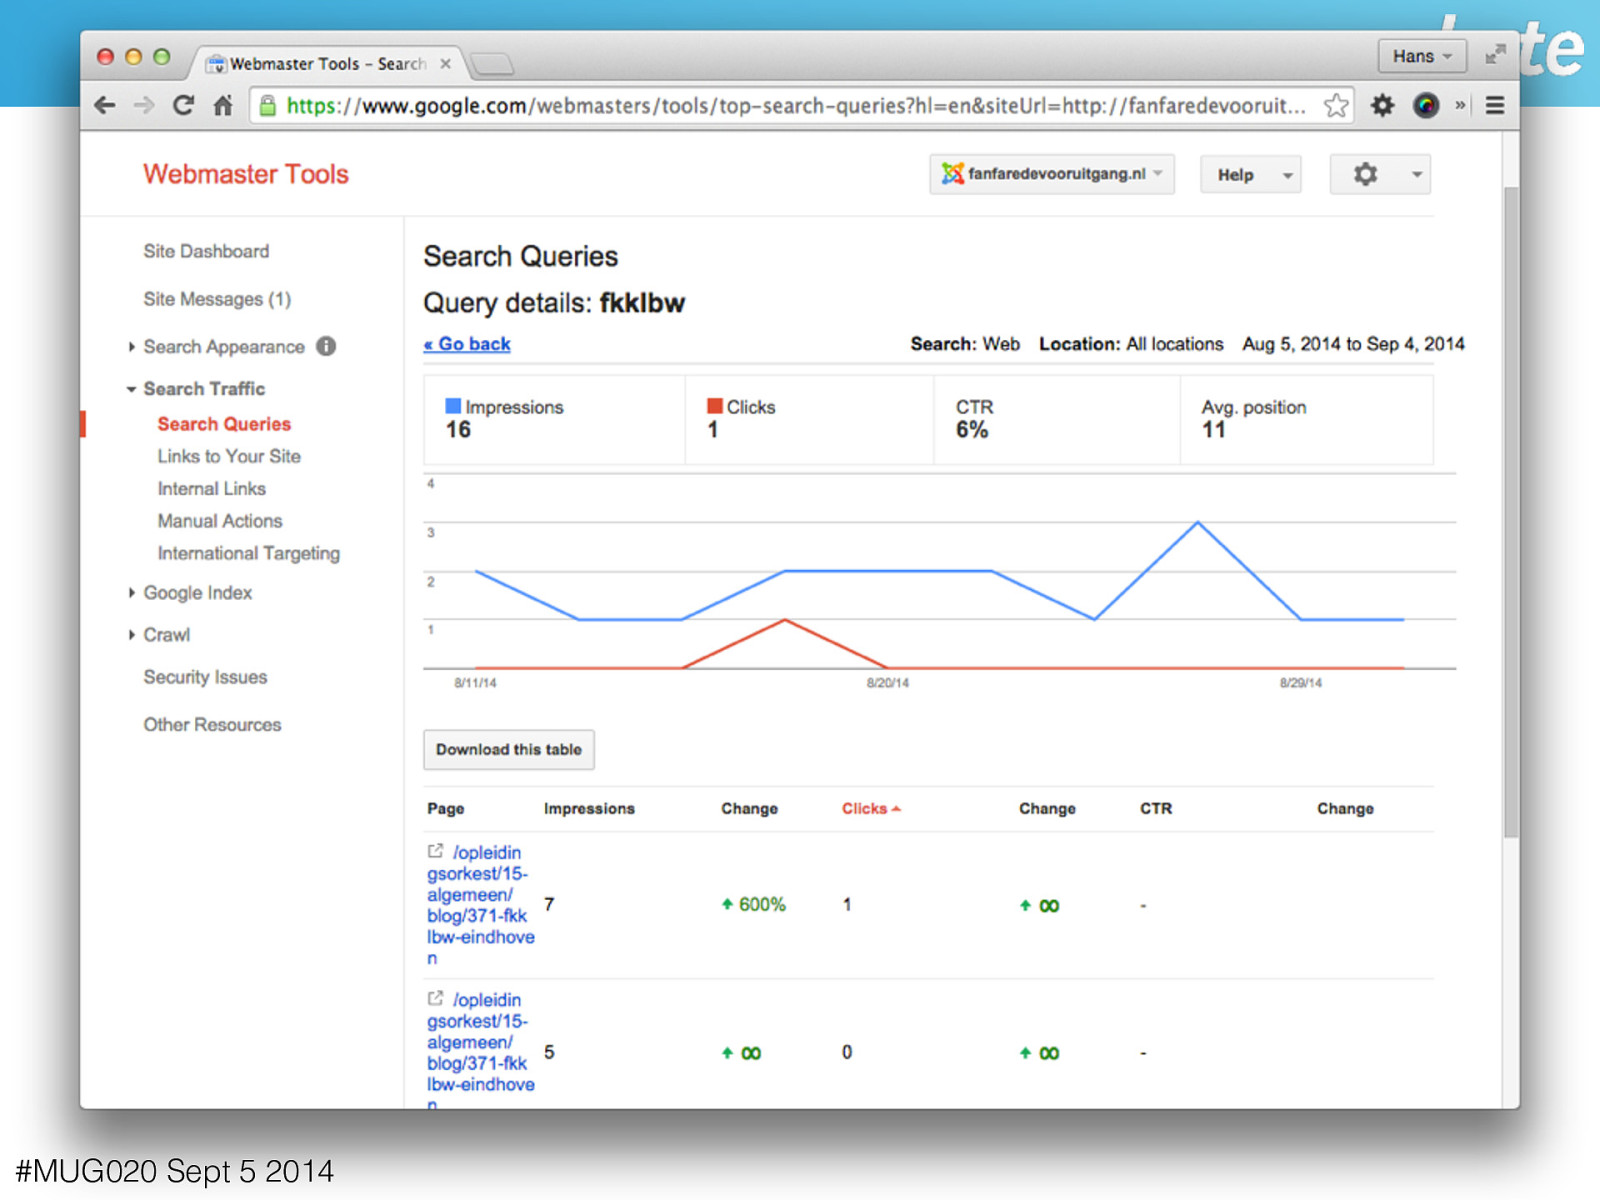
Task: Toggle fullscreen with the arrows icon
Action: 1495,55
